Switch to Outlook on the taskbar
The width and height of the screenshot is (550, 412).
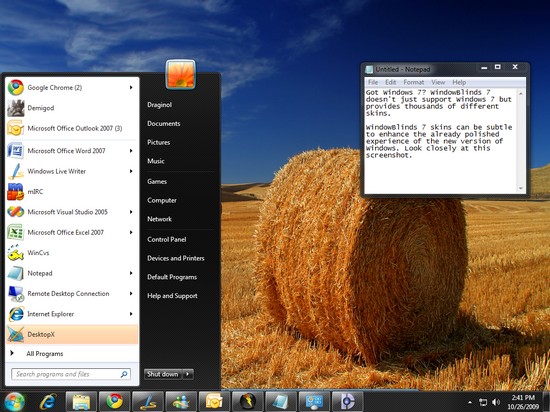coord(214,401)
